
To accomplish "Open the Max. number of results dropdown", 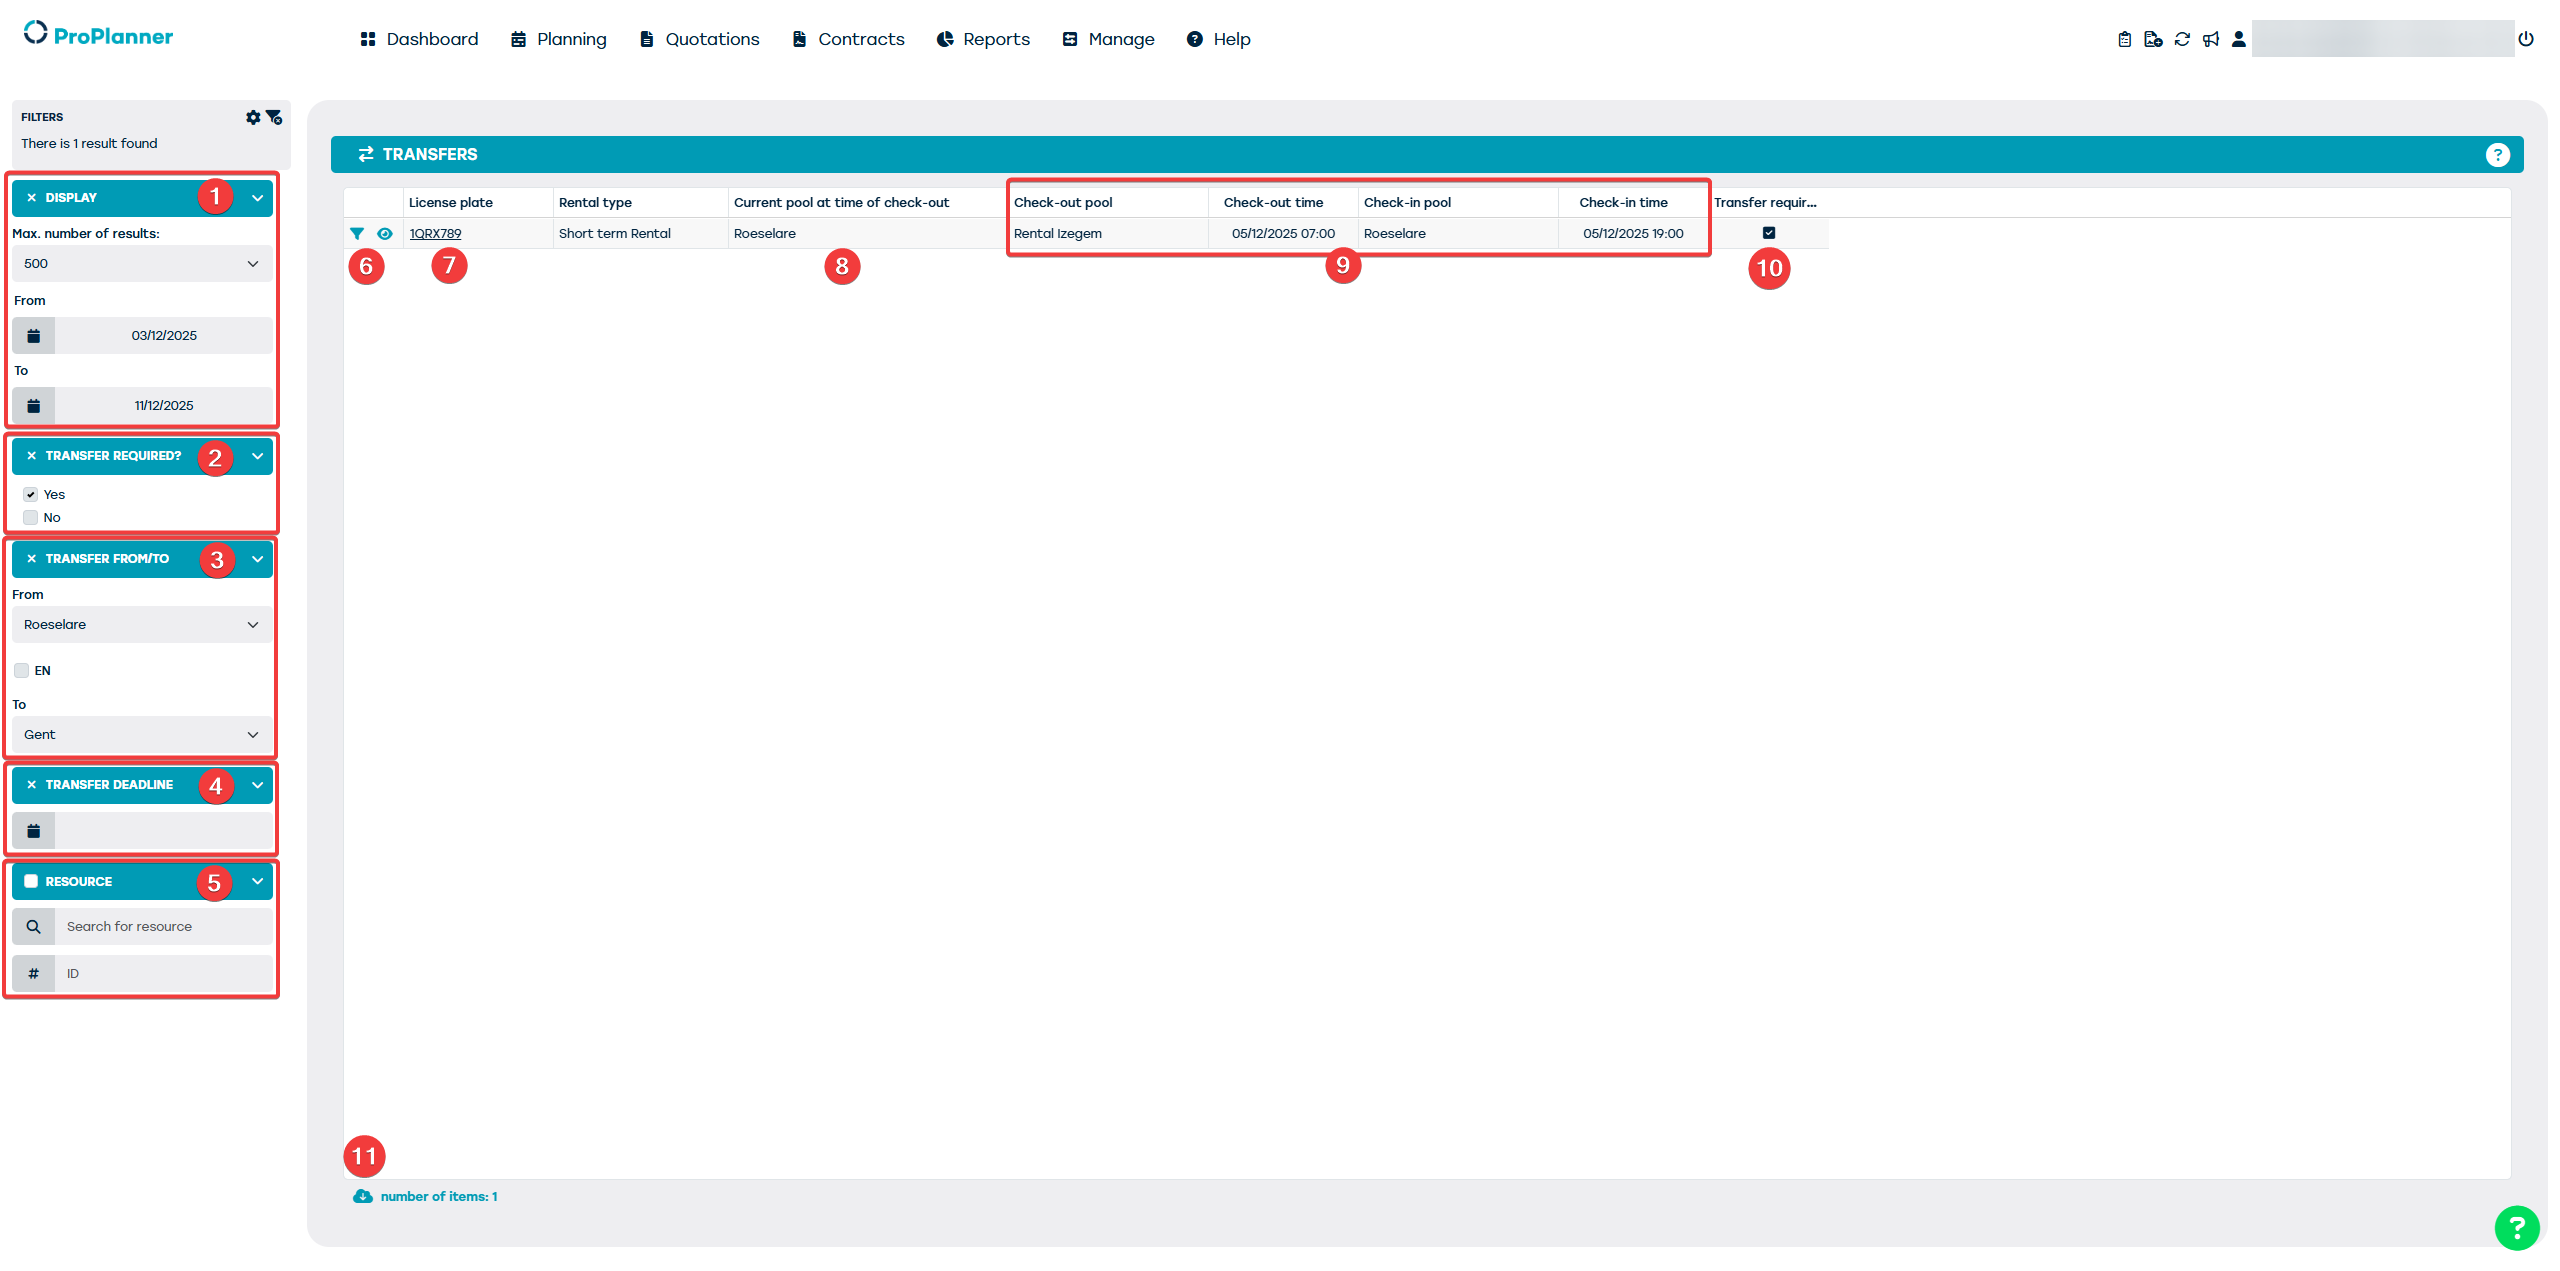I will coord(141,263).
